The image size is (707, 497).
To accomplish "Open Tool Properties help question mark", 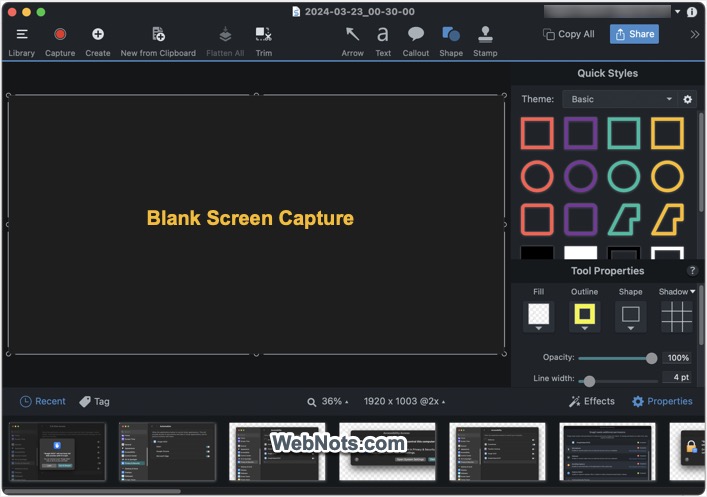I will (x=692, y=271).
